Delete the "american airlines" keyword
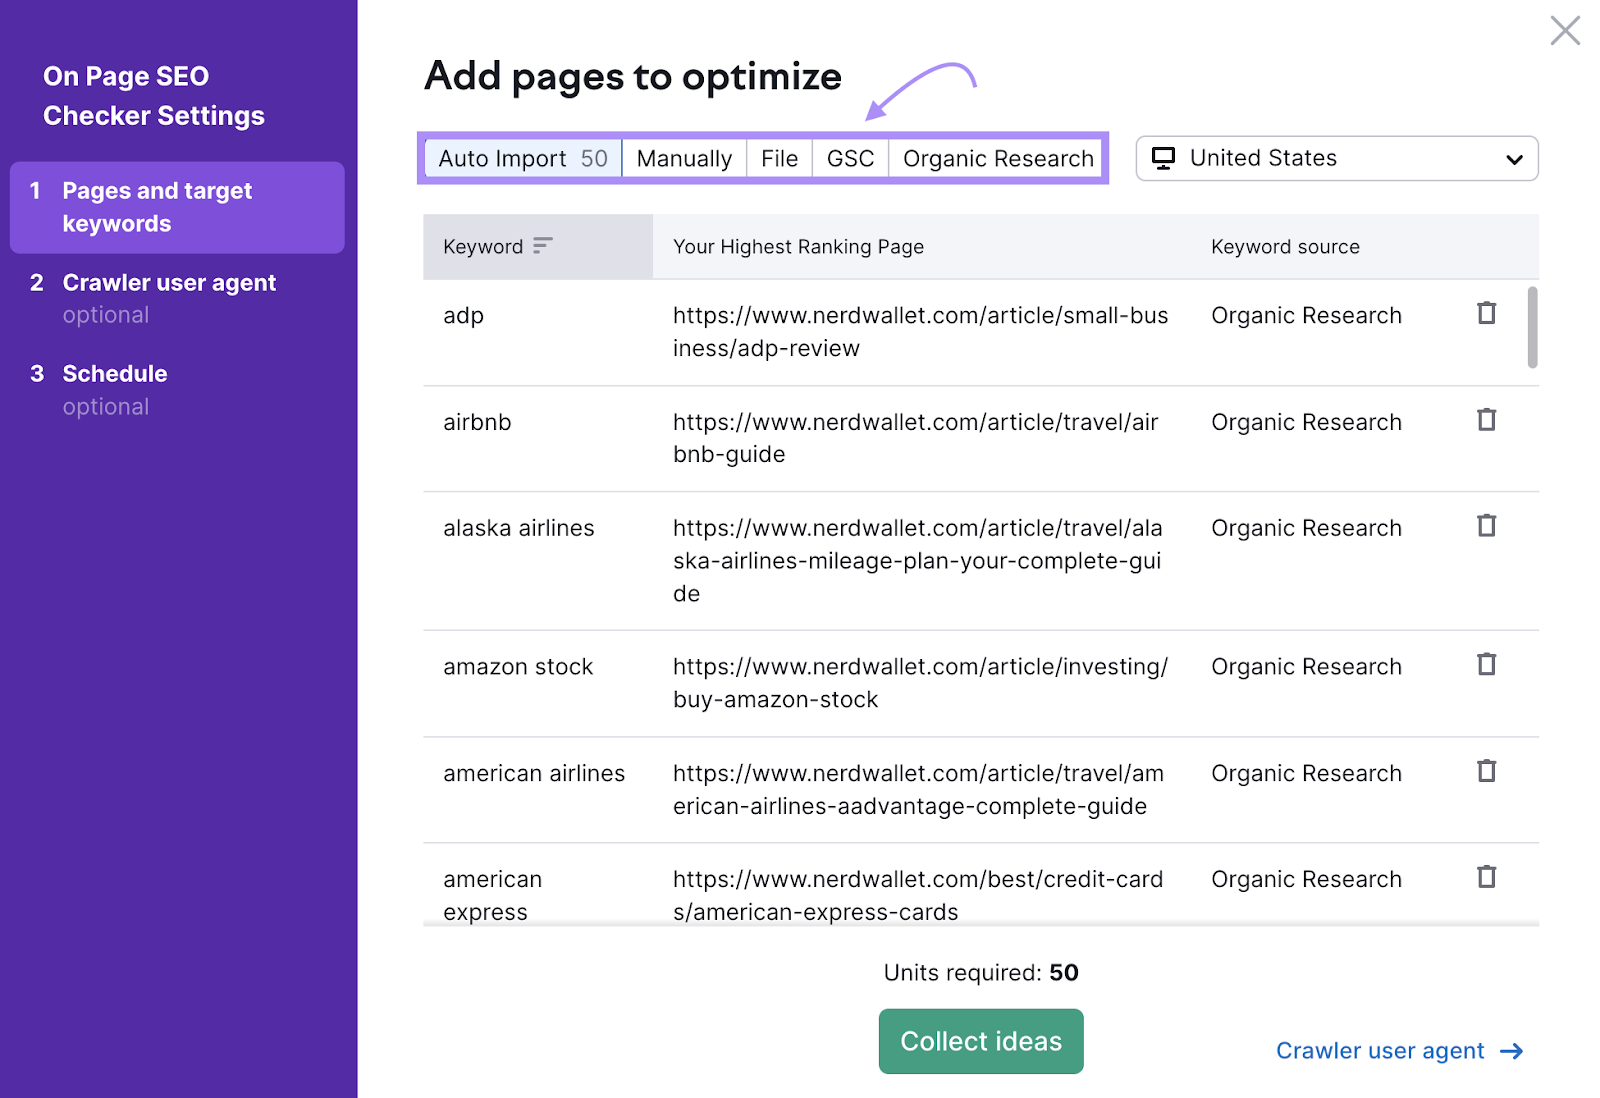The image size is (1600, 1098). (1487, 770)
